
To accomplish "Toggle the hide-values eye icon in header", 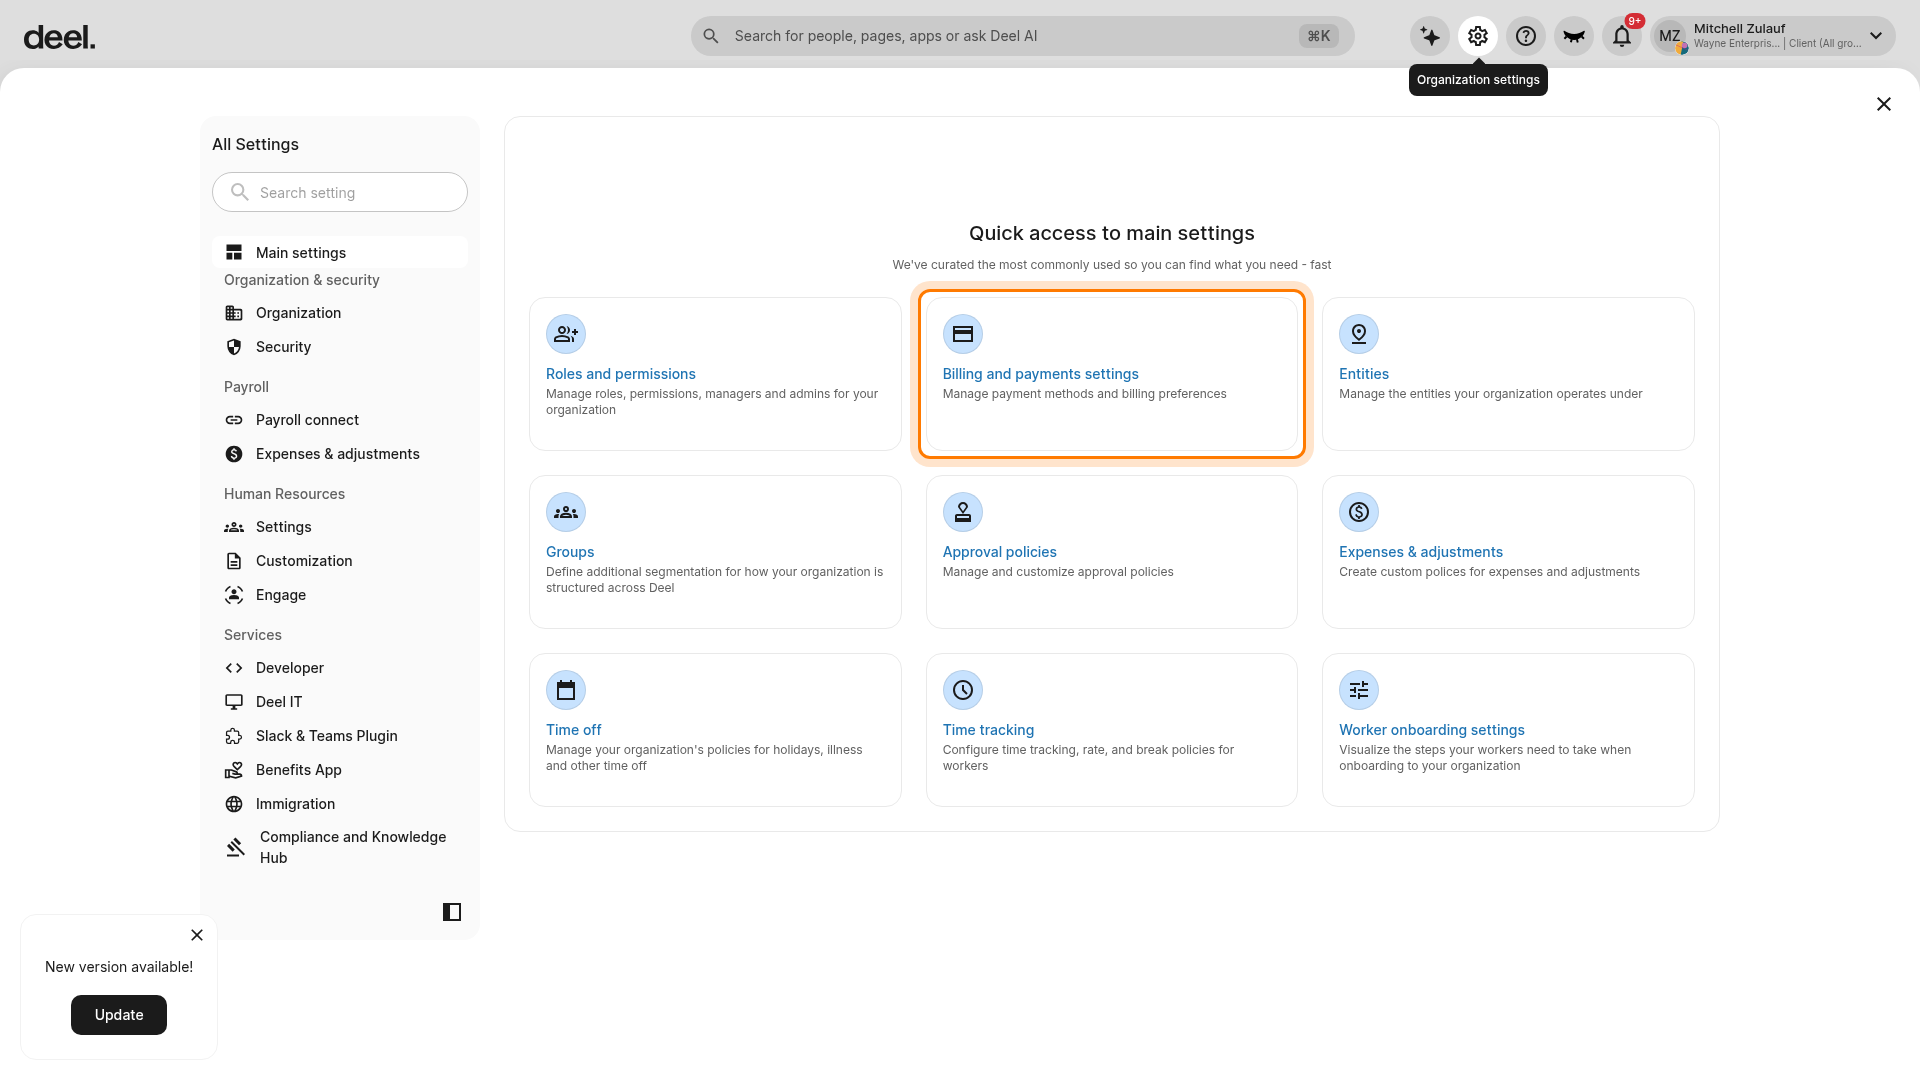I will [1574, 37].
